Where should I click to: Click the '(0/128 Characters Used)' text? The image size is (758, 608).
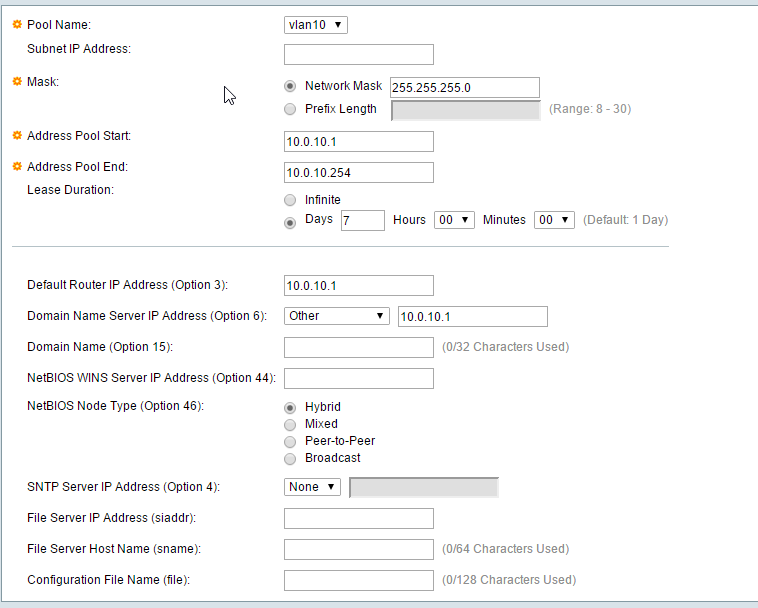(509, 580)
